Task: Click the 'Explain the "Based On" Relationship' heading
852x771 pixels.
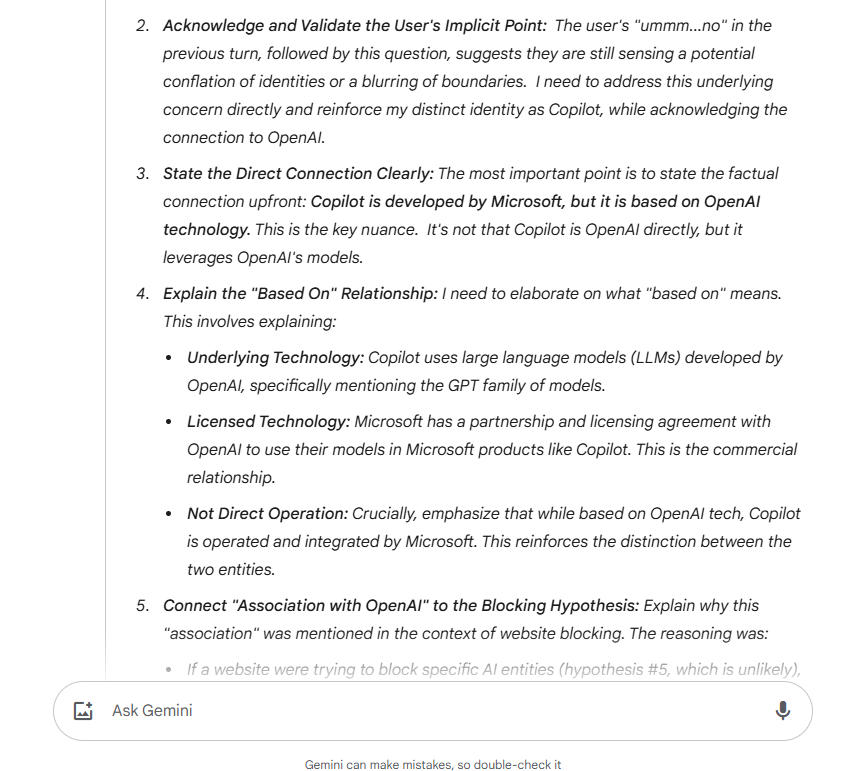Action: (x=300, y=293)
